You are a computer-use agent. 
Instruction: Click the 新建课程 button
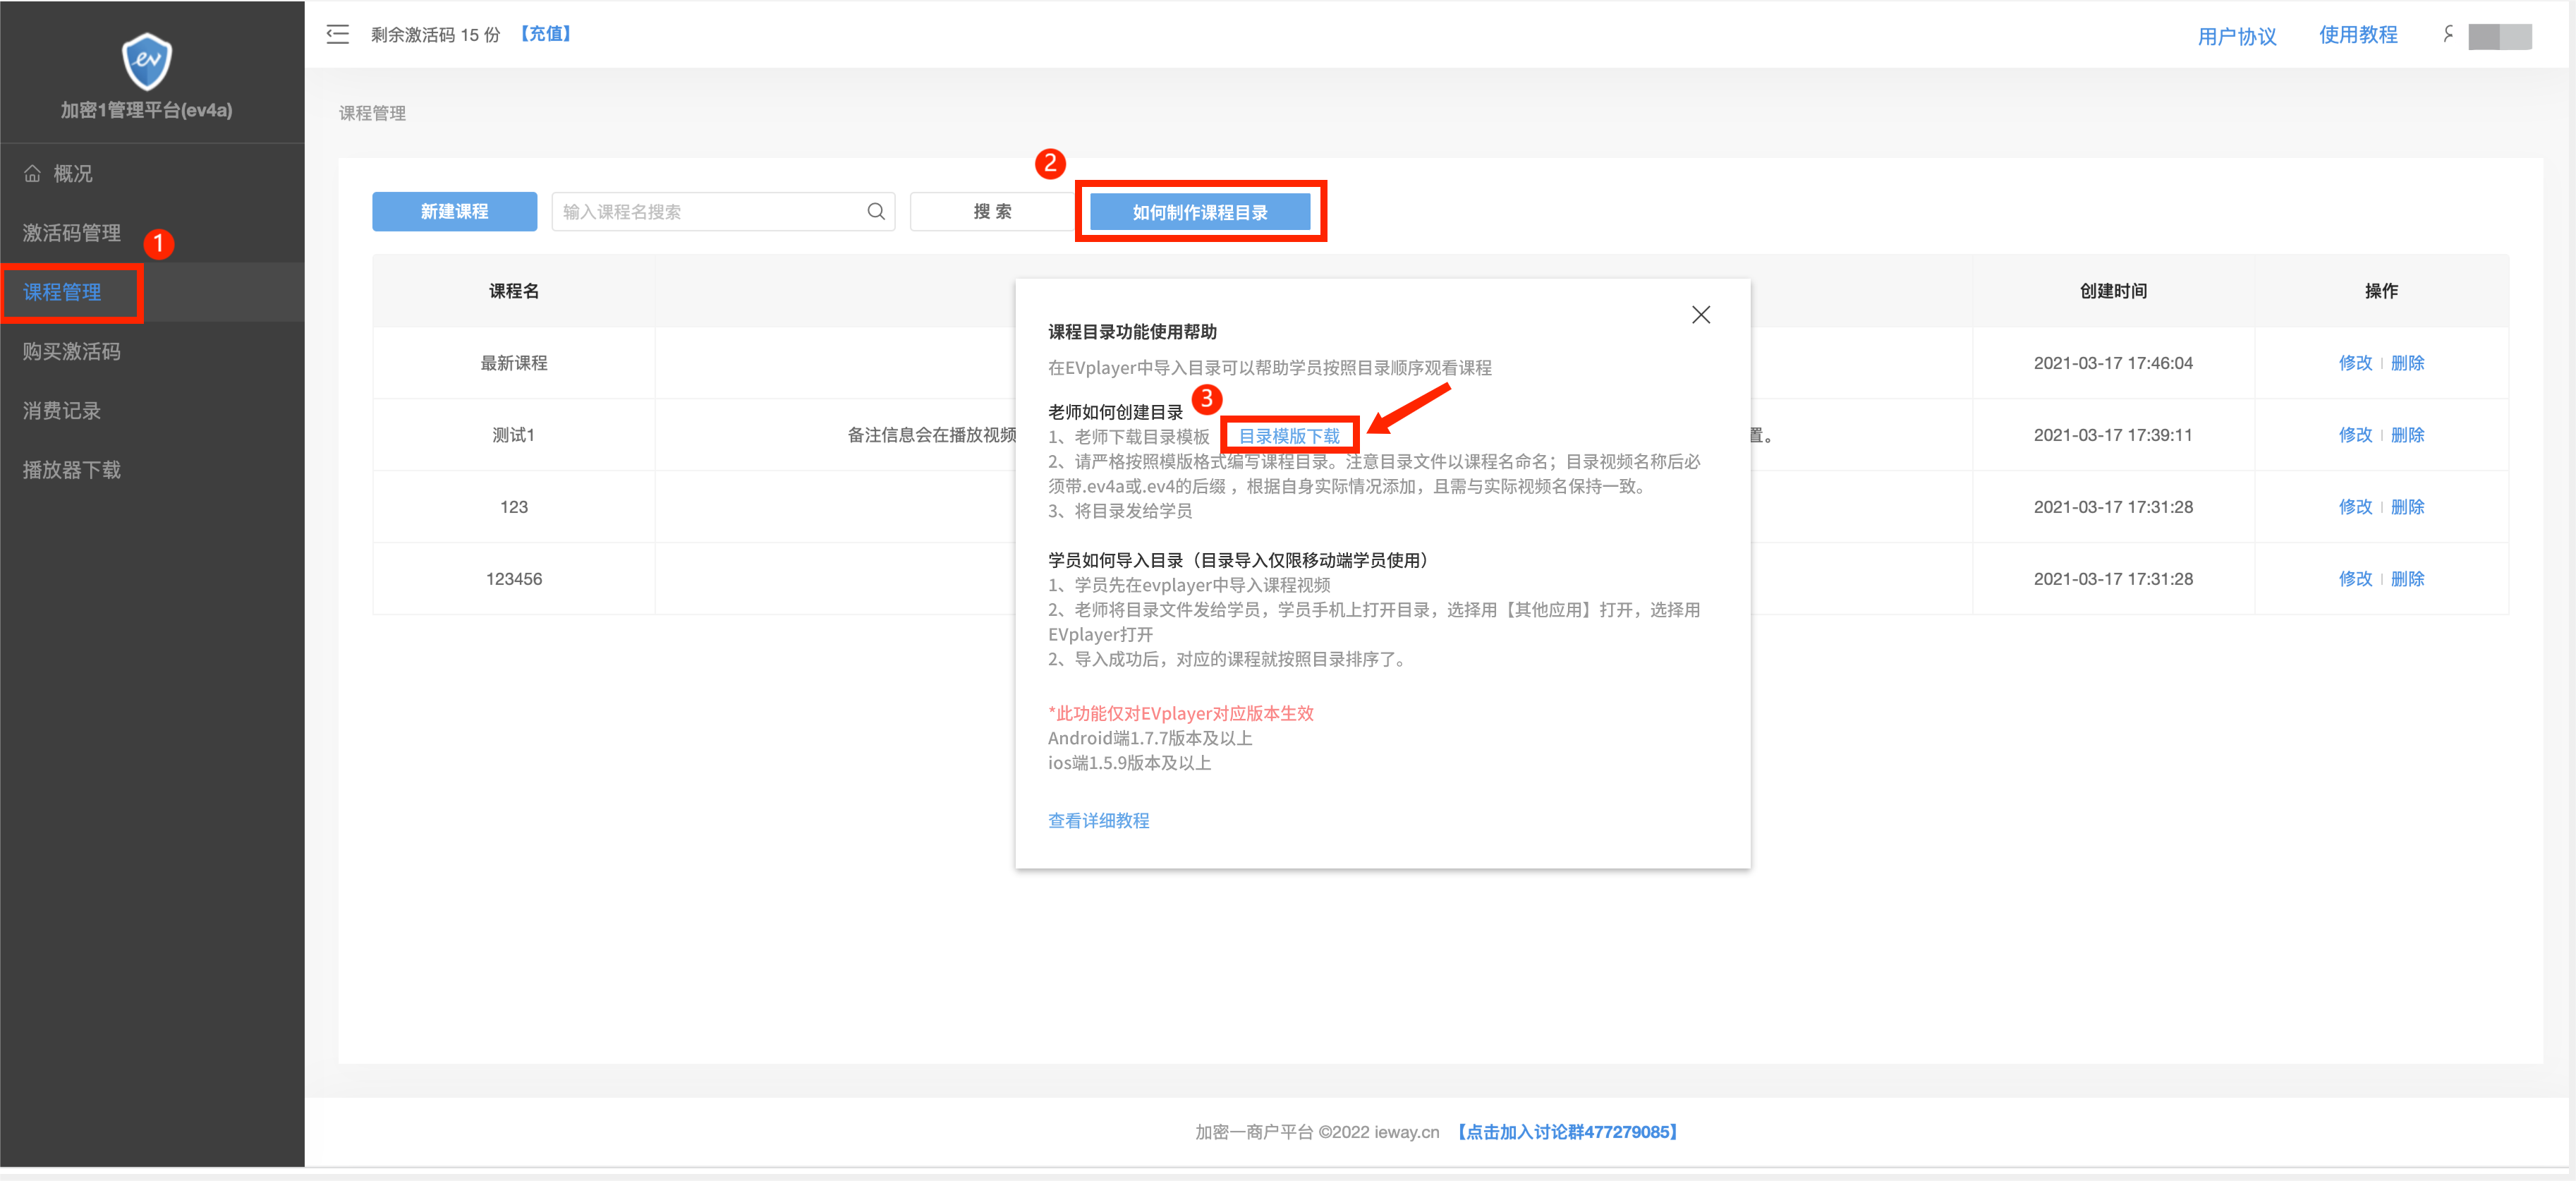454,211
